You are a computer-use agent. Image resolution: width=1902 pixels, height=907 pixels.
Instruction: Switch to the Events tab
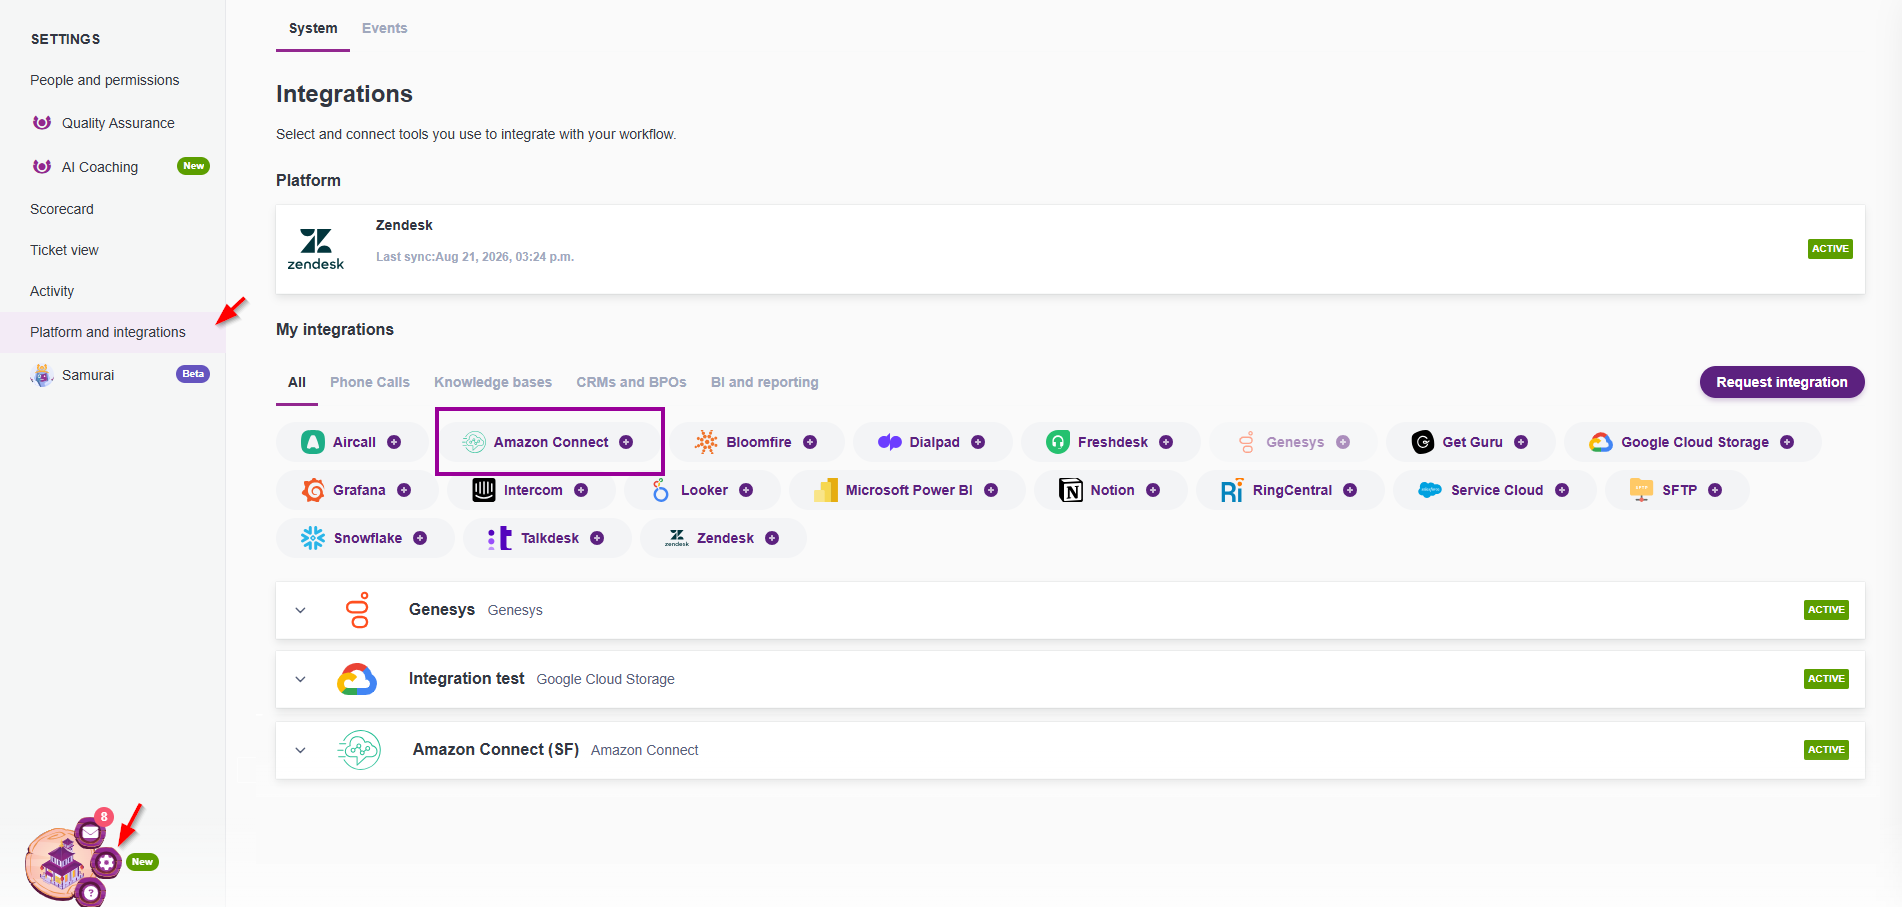pos(385,28)
